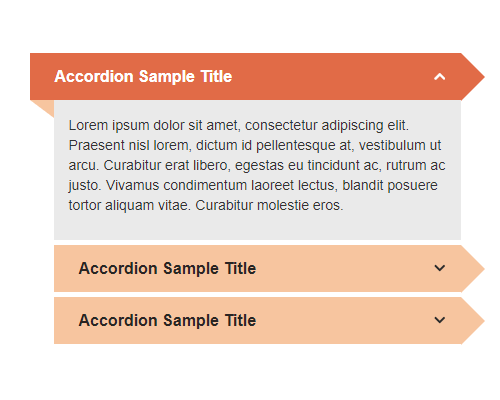The image size is (500, 400).
Task: Click the folded corner triangle beneath the active header
Action: tap(46, 106)
